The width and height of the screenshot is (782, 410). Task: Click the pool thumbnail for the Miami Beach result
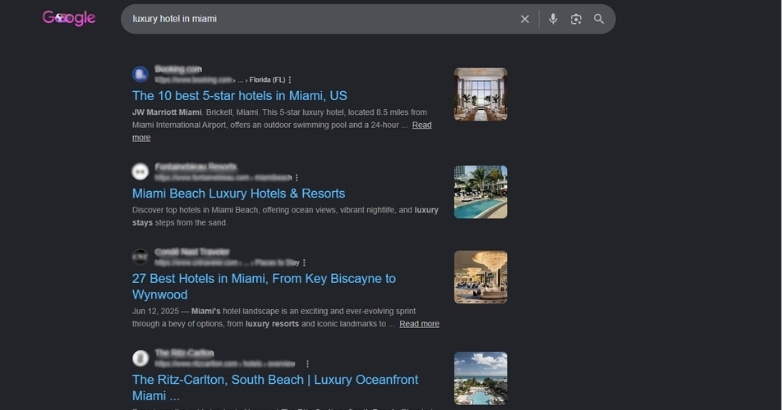(480, 192)
